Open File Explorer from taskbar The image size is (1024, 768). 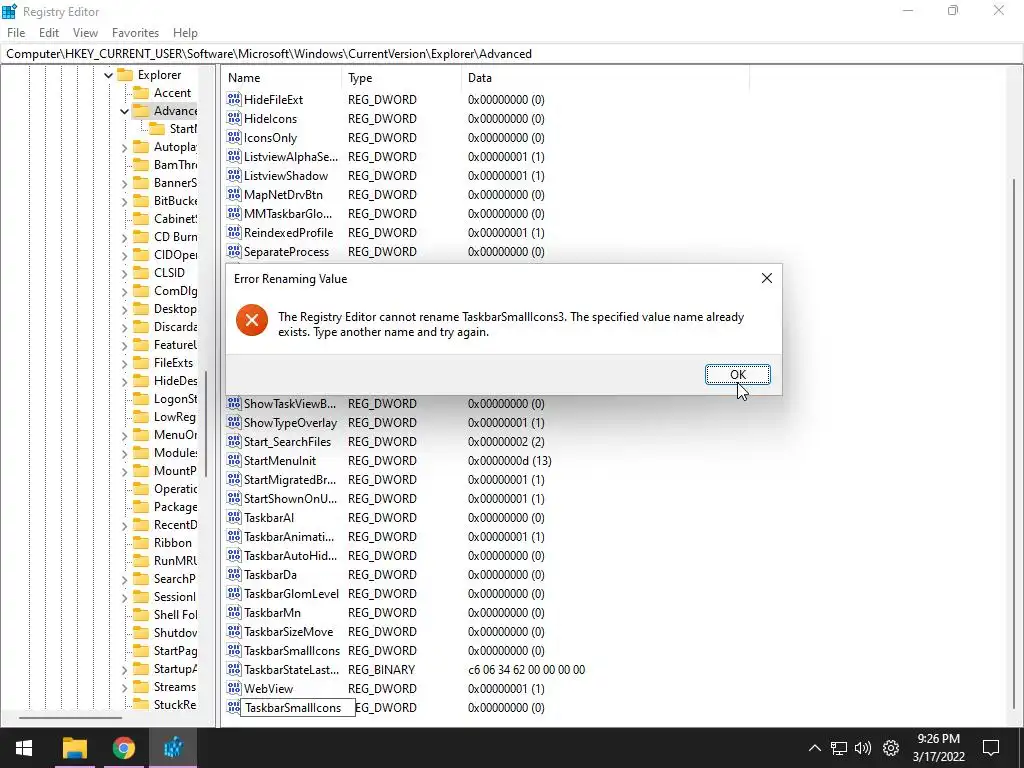tap(74, 748)
